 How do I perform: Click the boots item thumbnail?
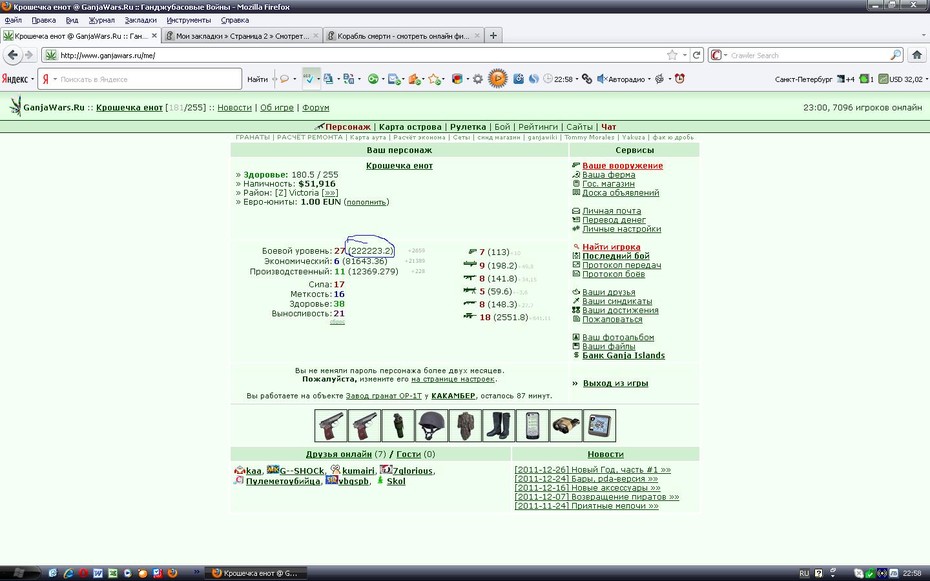(x=498, y=426)
